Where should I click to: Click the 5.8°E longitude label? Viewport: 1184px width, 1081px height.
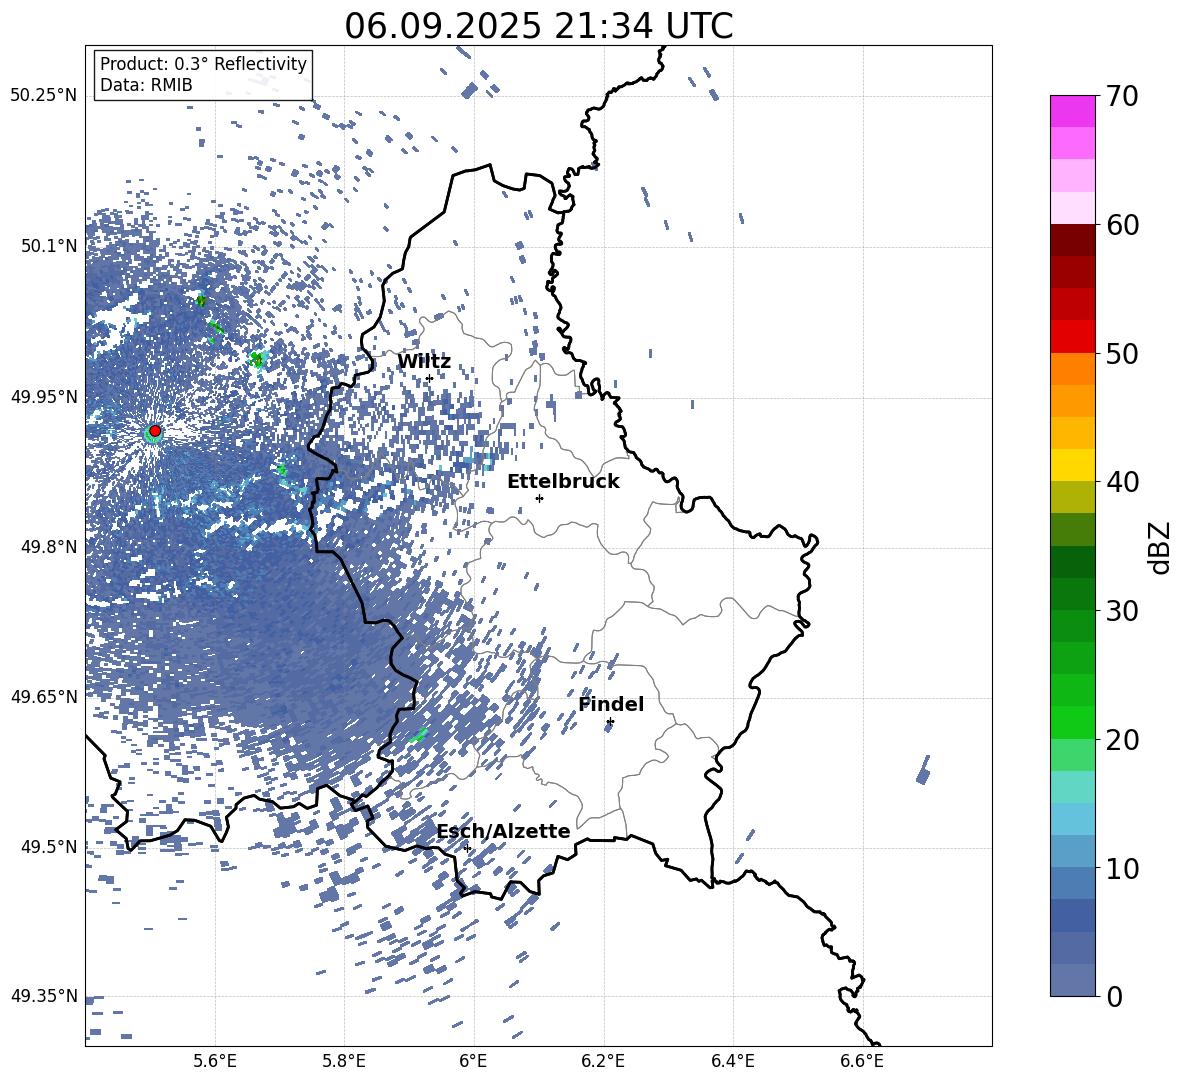click(344, 1061)
